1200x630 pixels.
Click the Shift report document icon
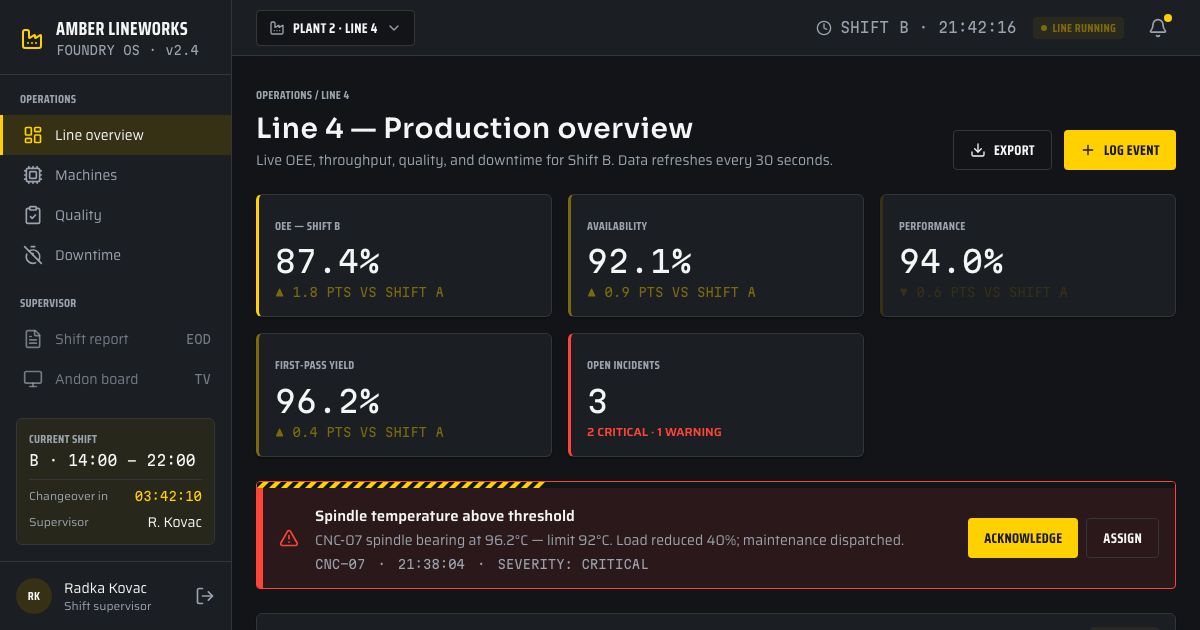(33, 339)
